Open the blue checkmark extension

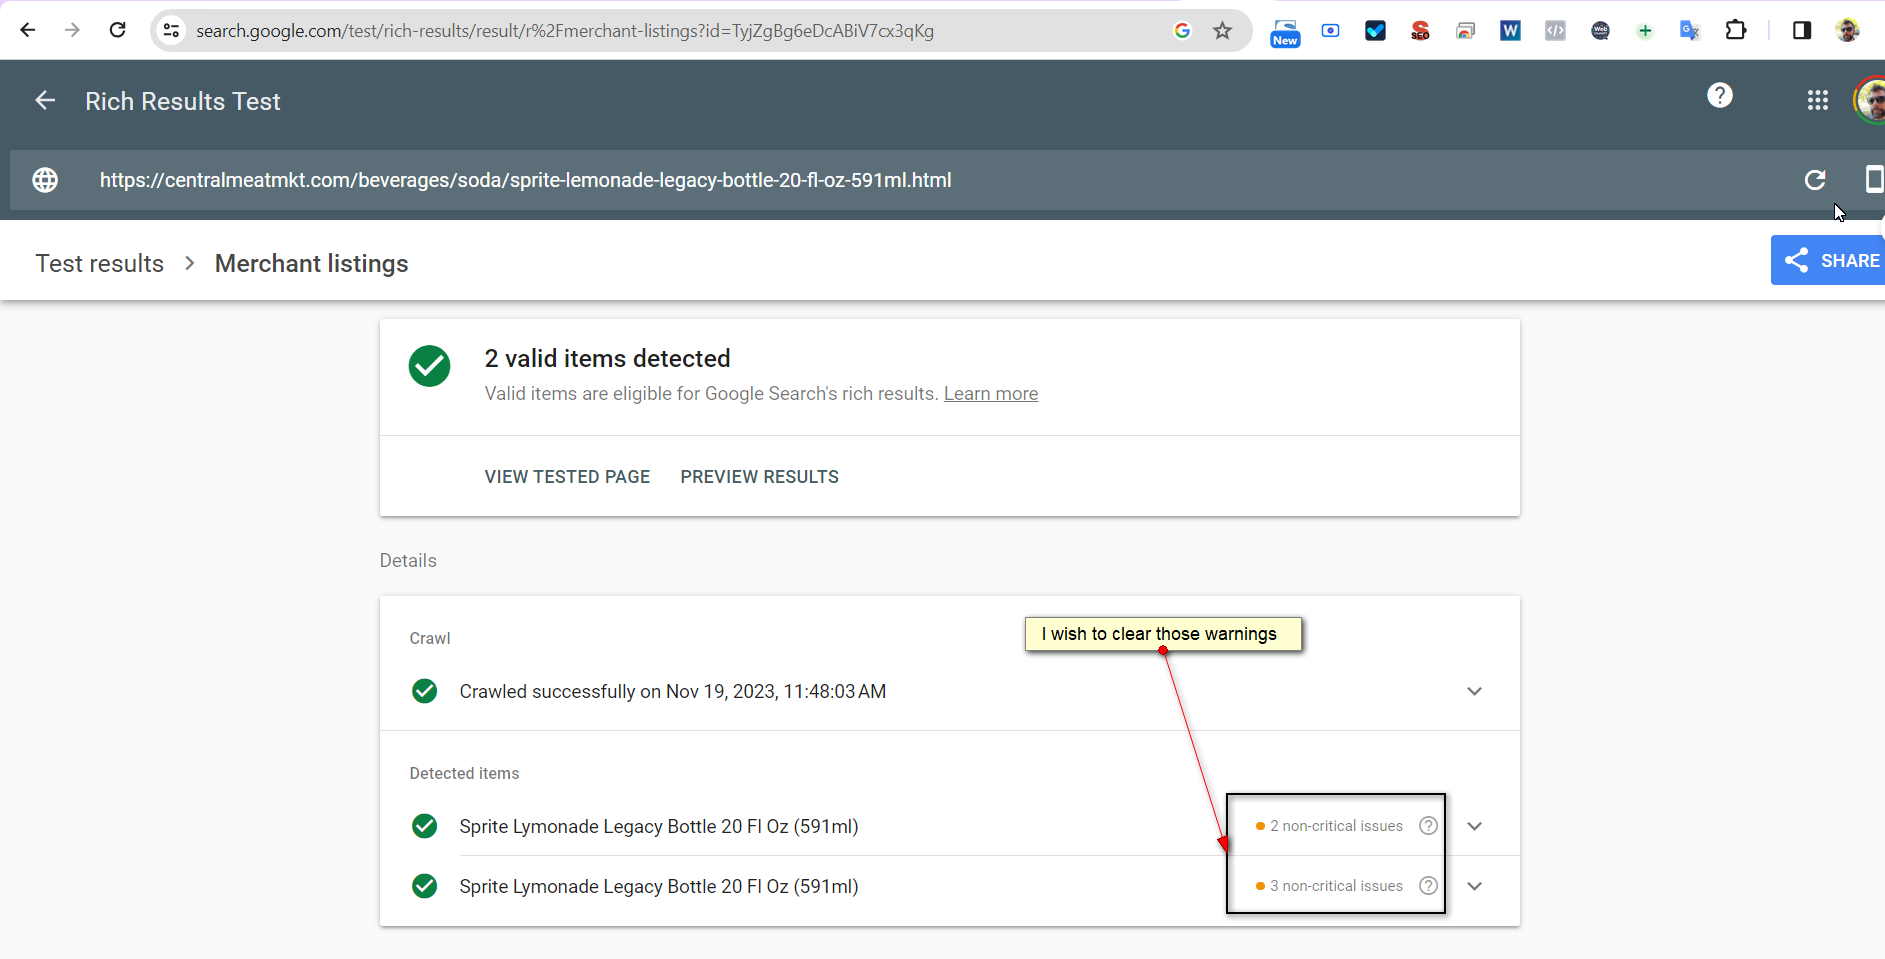[1375, 30]
